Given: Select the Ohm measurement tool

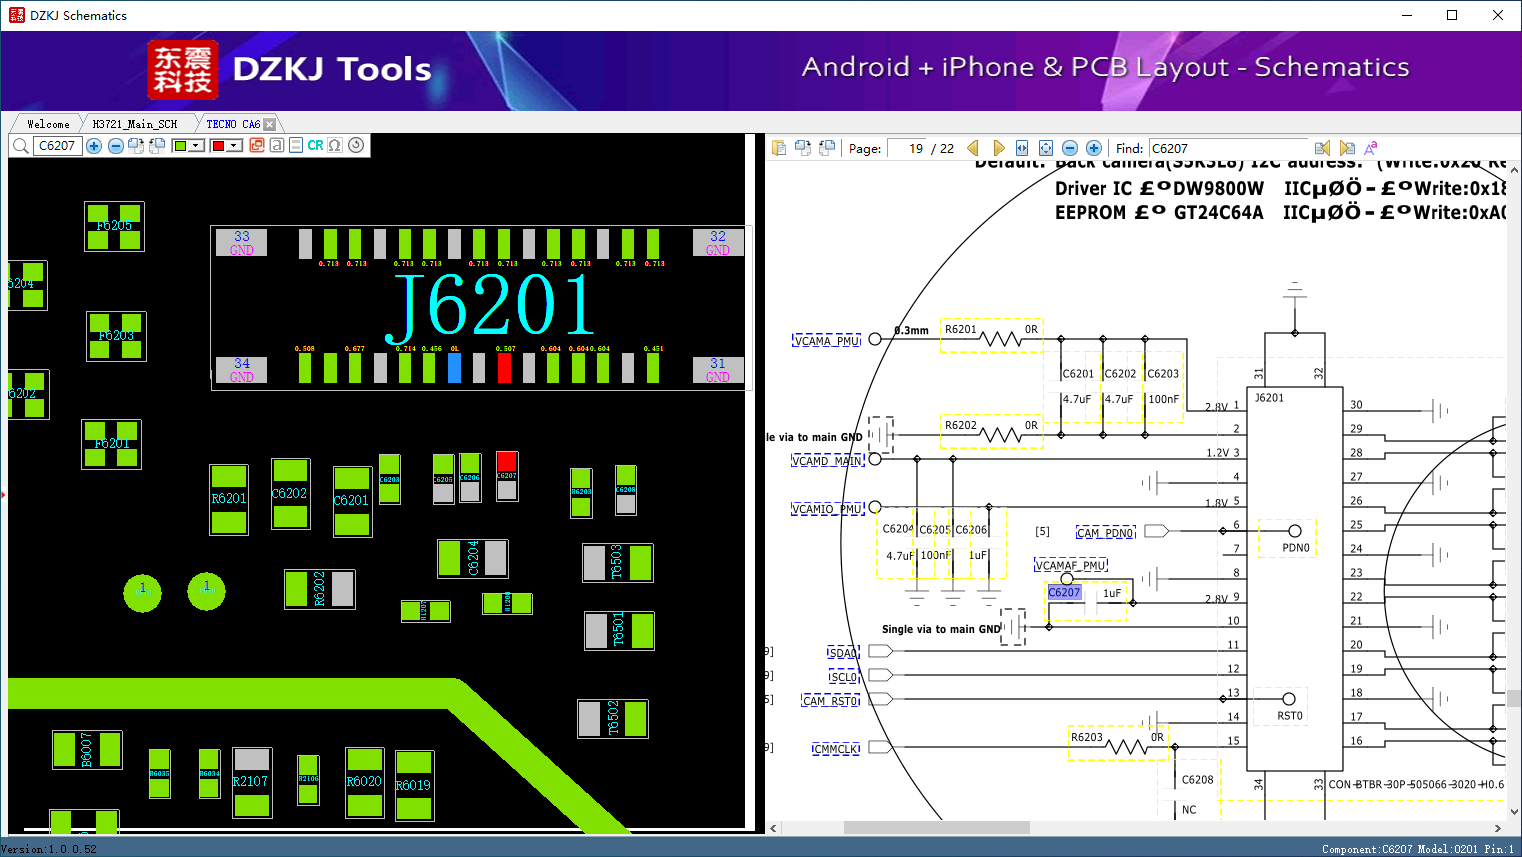Looking at the screenshot, I should (336, 145).
